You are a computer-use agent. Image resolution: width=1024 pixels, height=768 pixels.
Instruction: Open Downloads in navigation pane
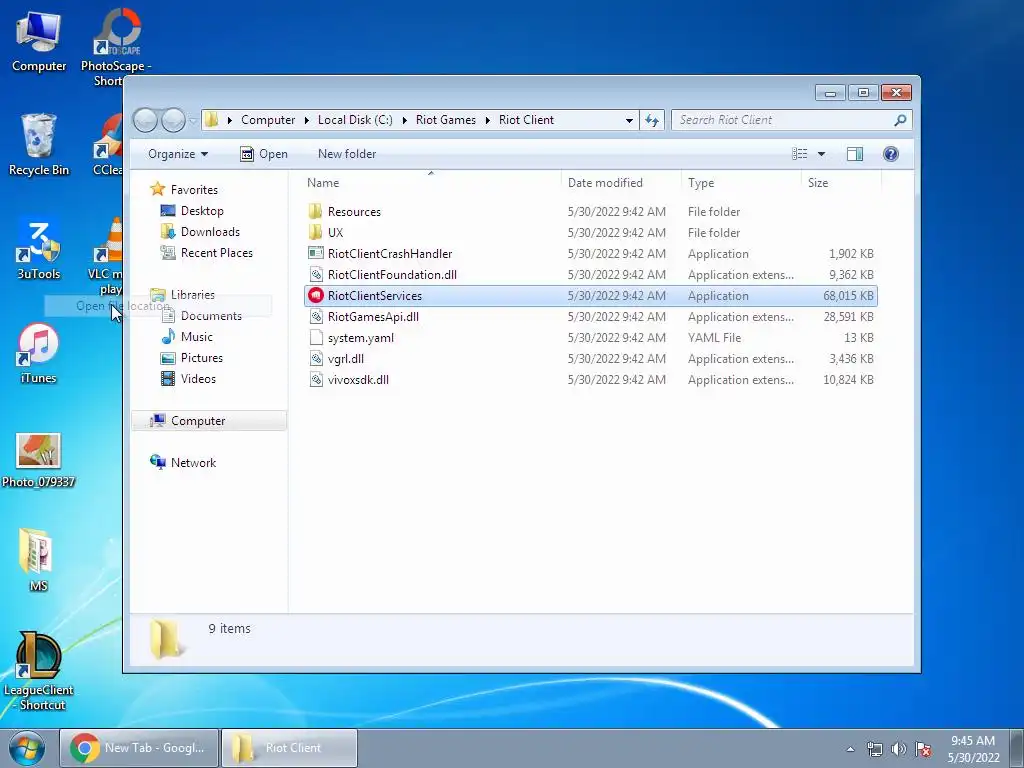point(210,232)
